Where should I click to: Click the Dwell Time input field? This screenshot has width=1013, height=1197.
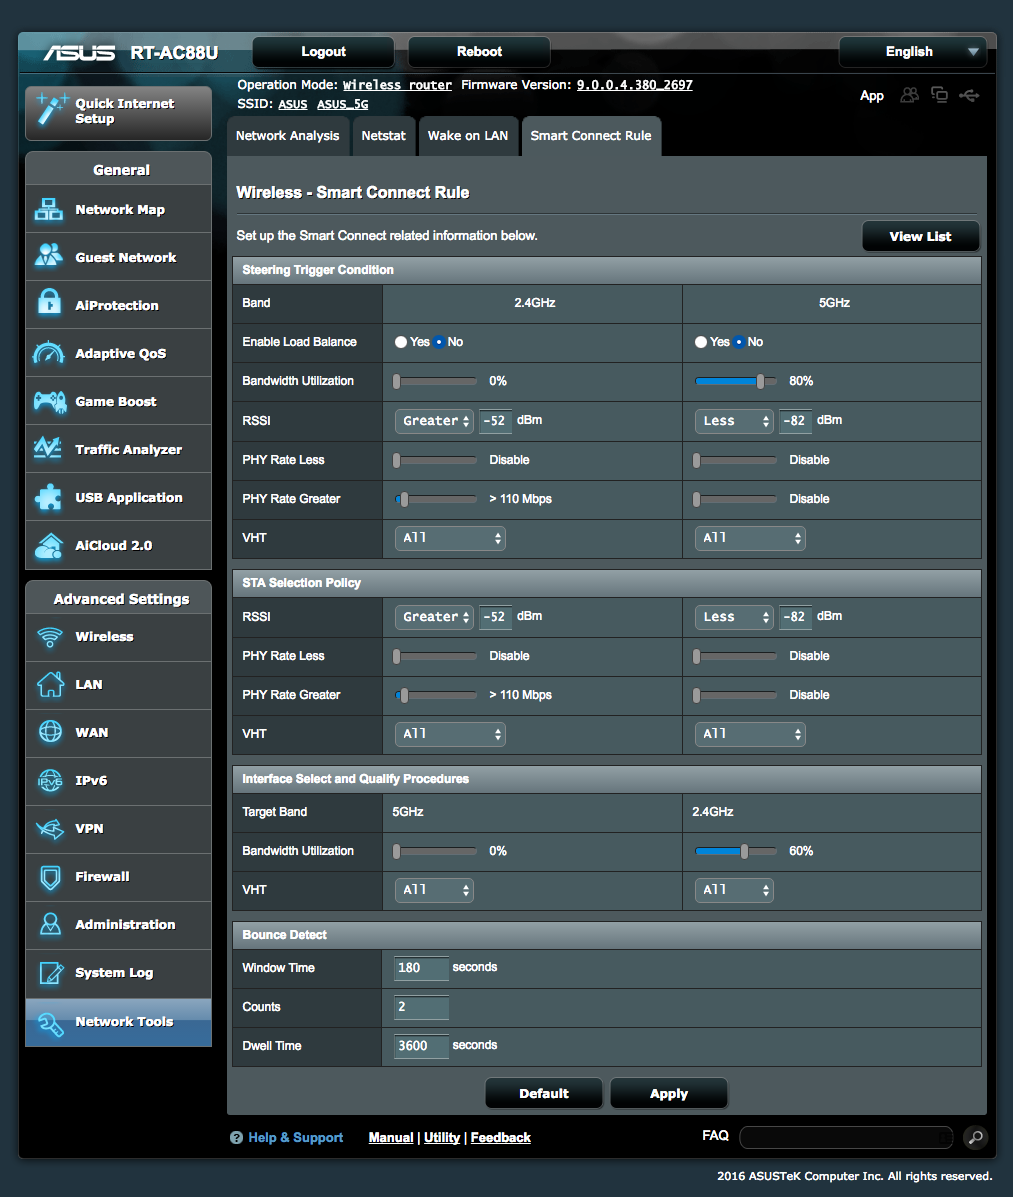point(421,1046)
